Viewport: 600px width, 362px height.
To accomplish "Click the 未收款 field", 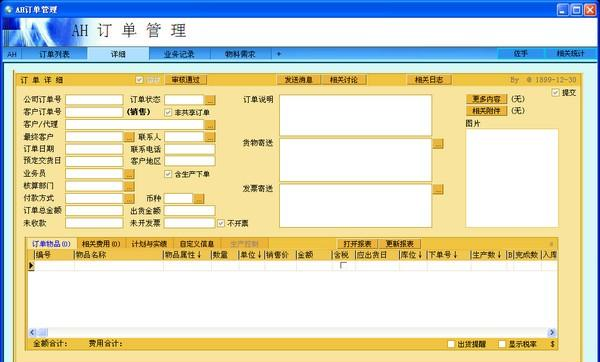I will [94, 223].
